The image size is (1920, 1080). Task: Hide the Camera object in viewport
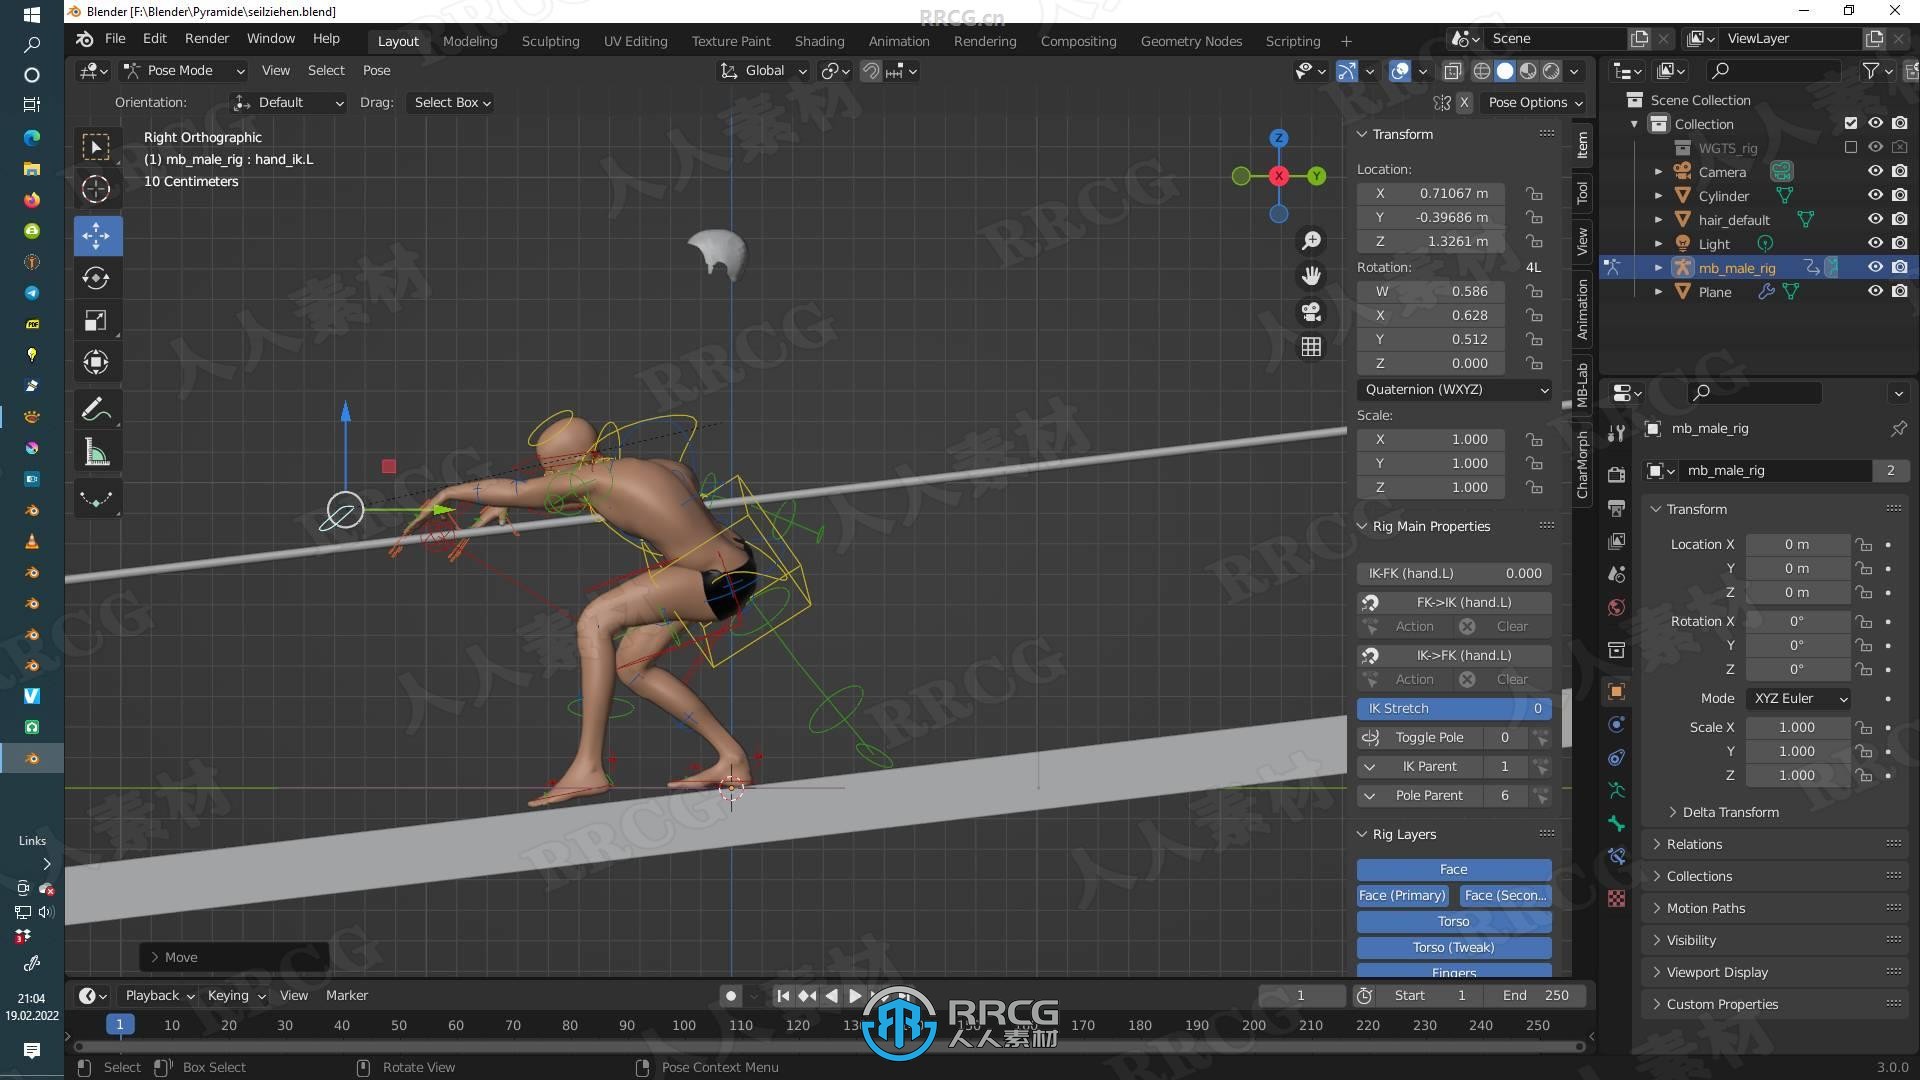[1875, 172]
